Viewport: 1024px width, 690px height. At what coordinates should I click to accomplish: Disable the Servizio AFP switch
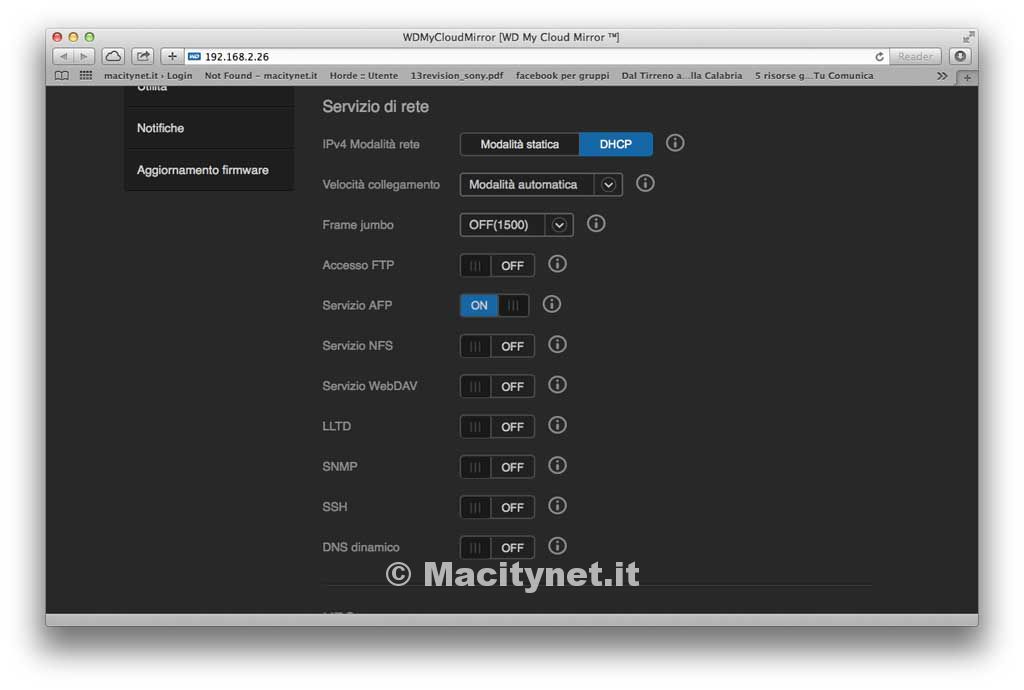coord(494,306)
